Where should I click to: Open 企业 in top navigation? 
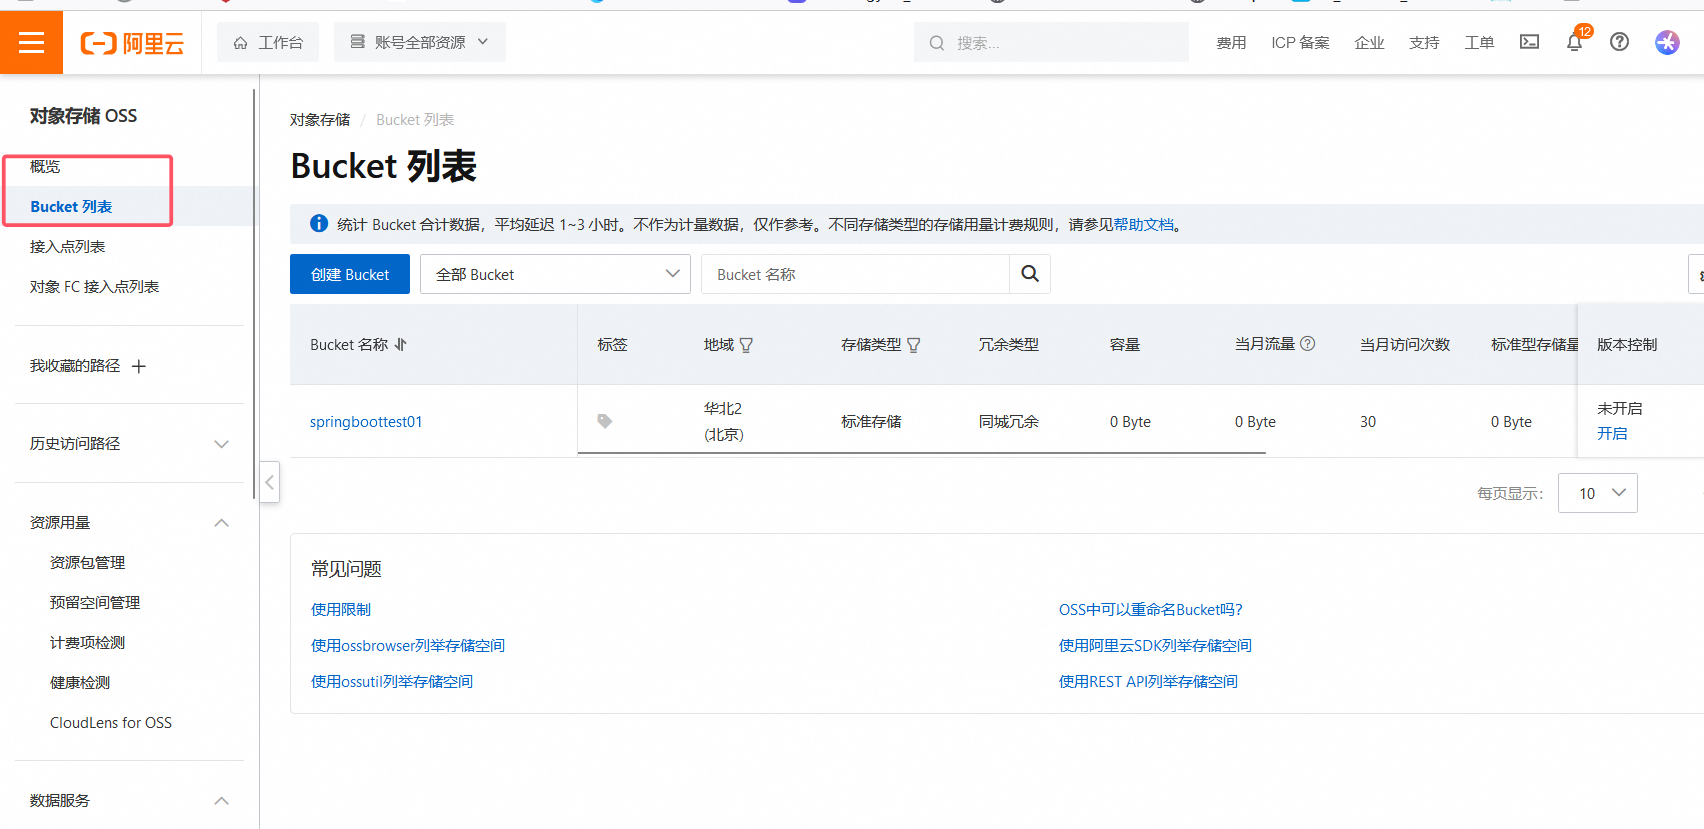[1369, 42]
